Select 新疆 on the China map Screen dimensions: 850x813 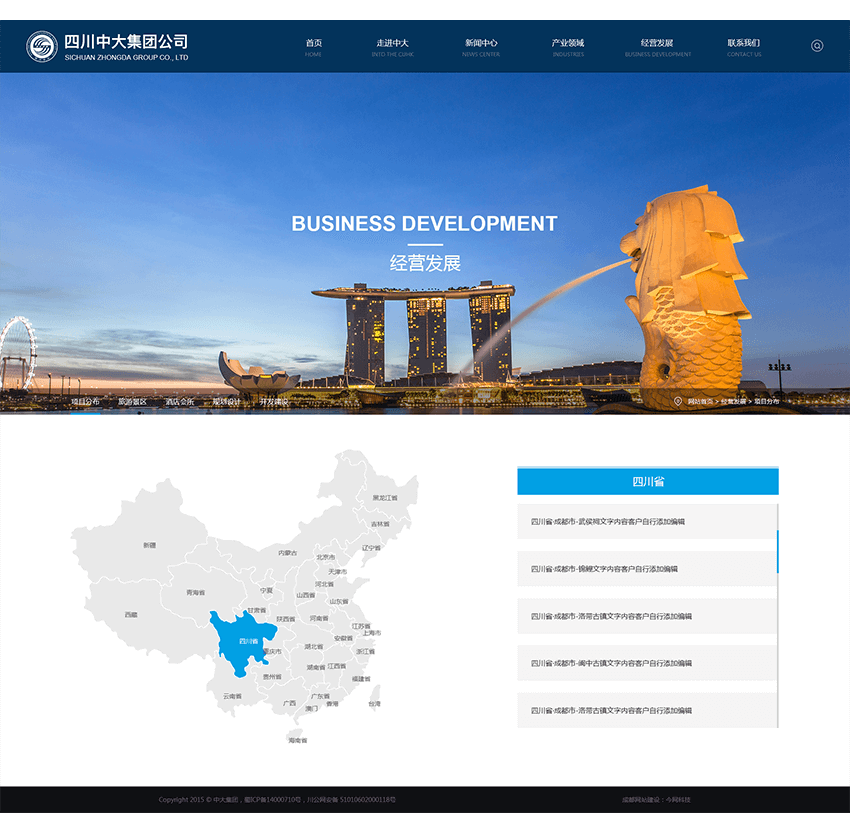pos(150,545)
